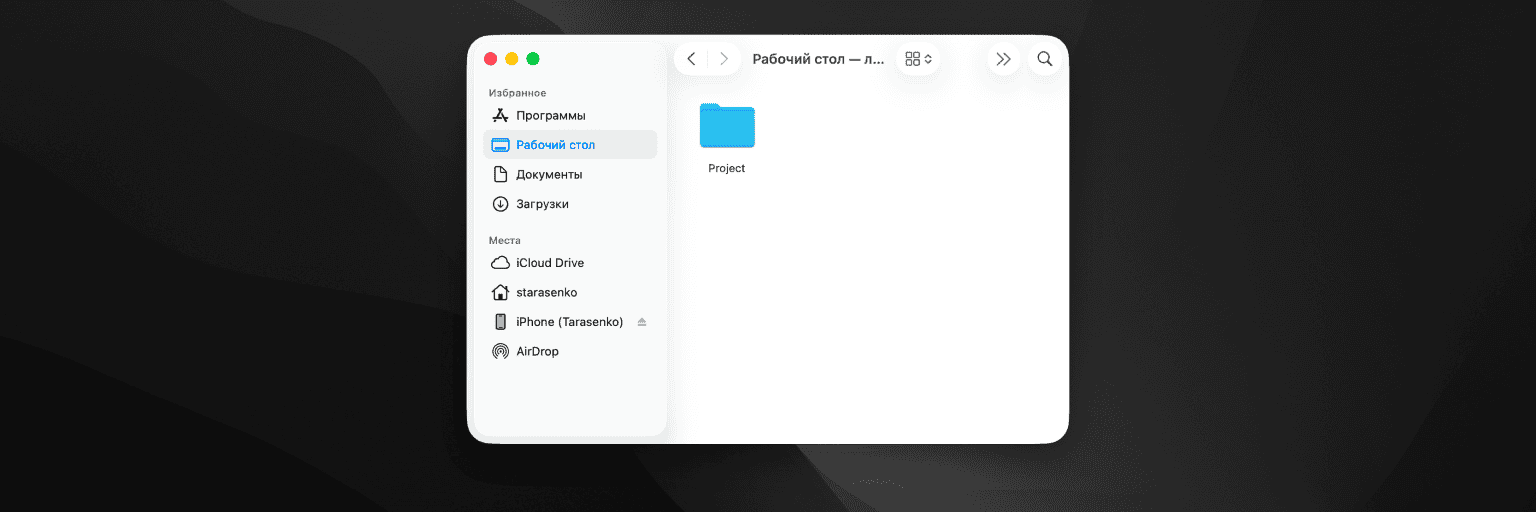Select iPhone (Tarasenko) in the sidebar
This screenshot has width=1536, height=512.
[568, 322]
